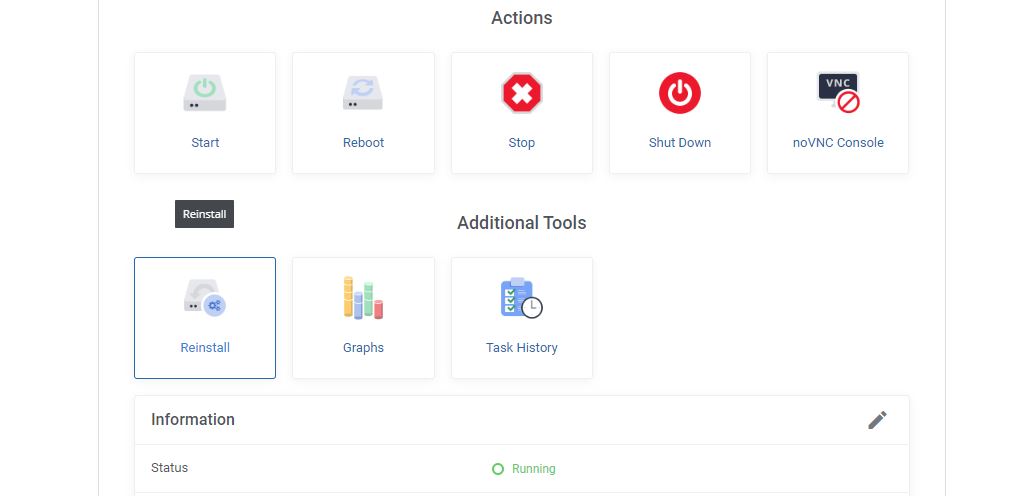Edit Information with the pencil icon
1010x496 pixels.
[877, 420]
